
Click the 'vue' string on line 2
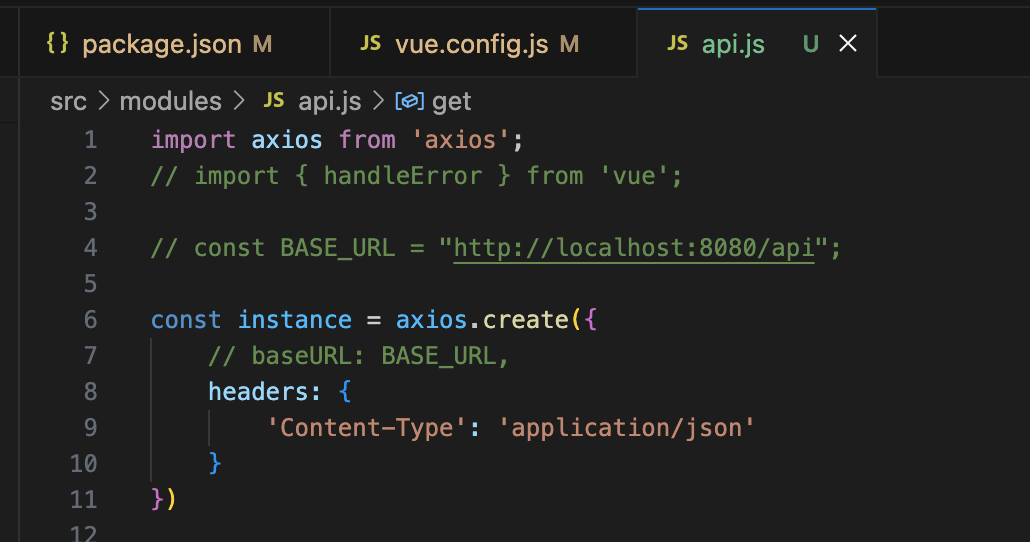[x=634, y=176]
